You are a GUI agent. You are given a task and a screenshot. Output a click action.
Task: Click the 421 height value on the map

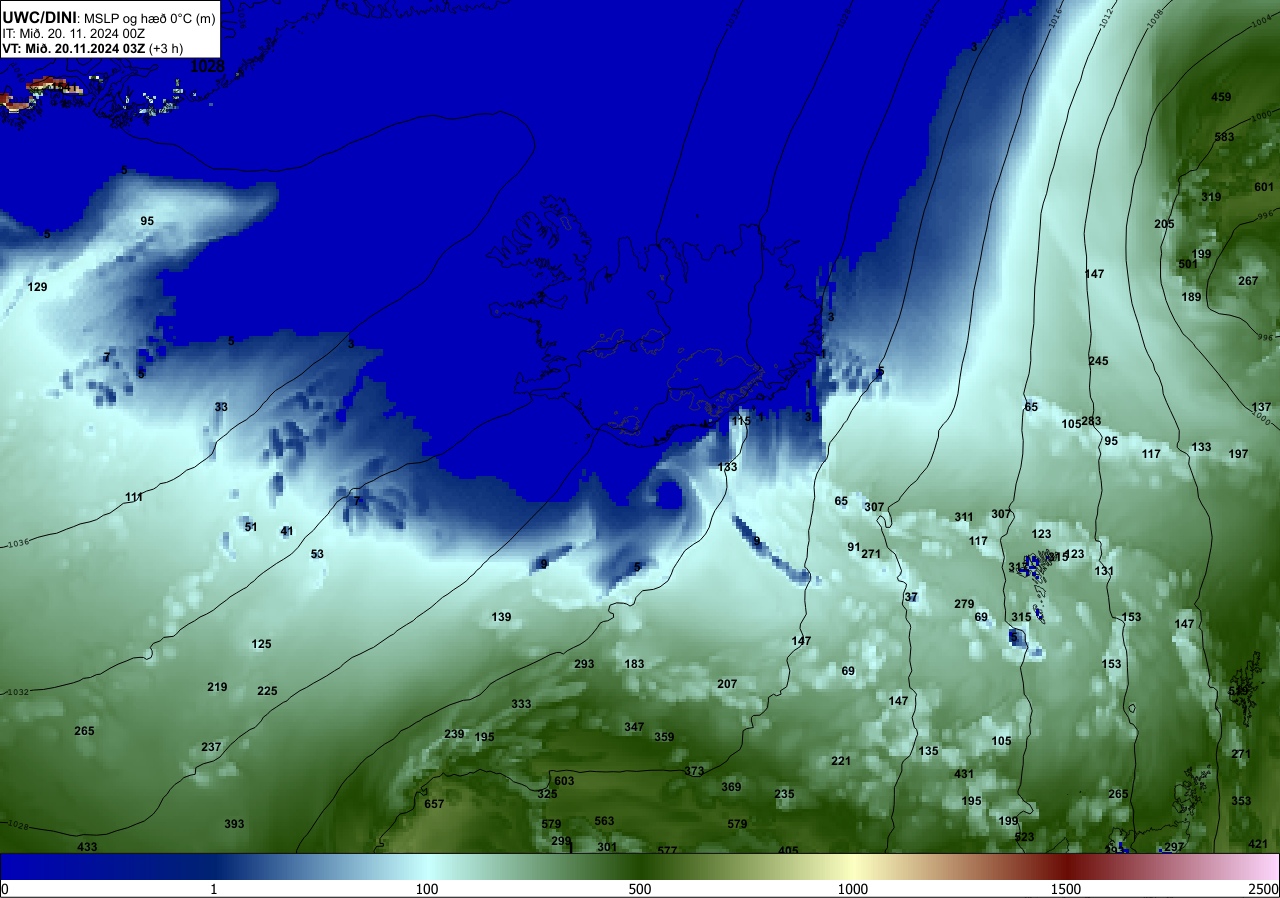[x=1258, y=844]
